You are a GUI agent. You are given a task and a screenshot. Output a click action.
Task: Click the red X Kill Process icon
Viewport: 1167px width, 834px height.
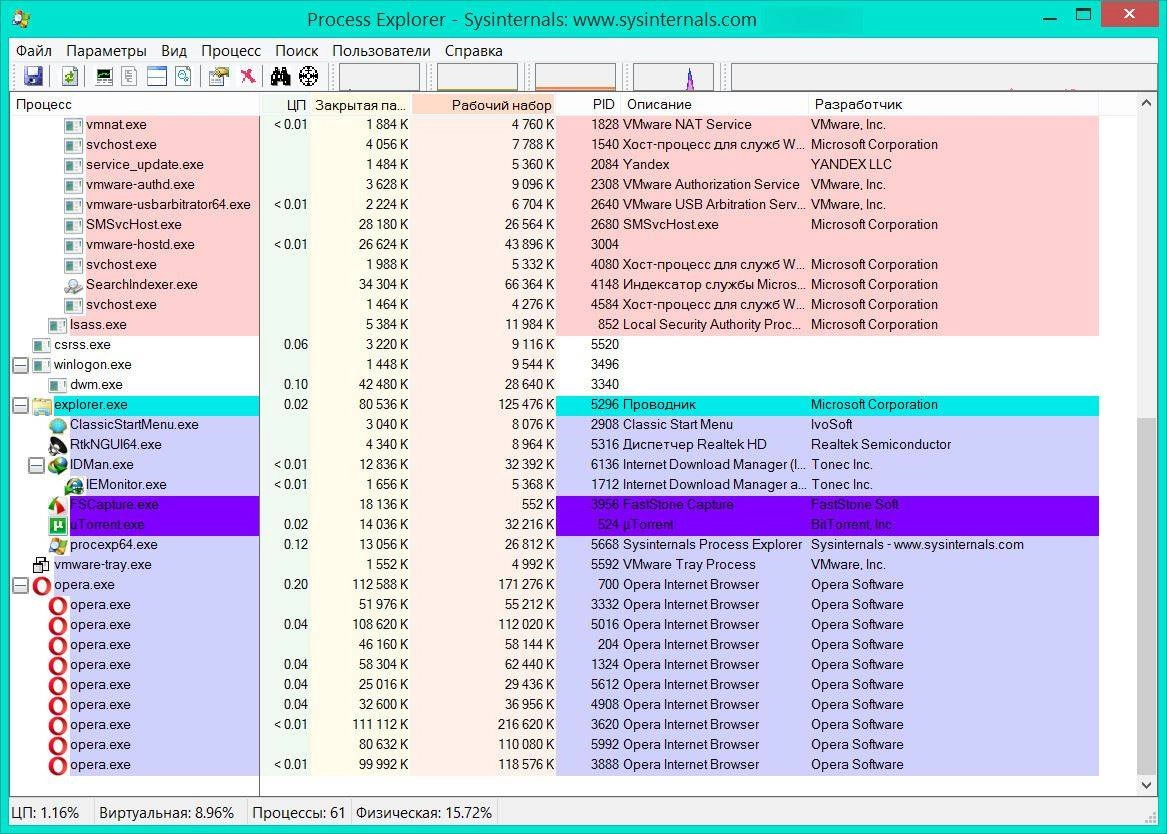(248, 76)
